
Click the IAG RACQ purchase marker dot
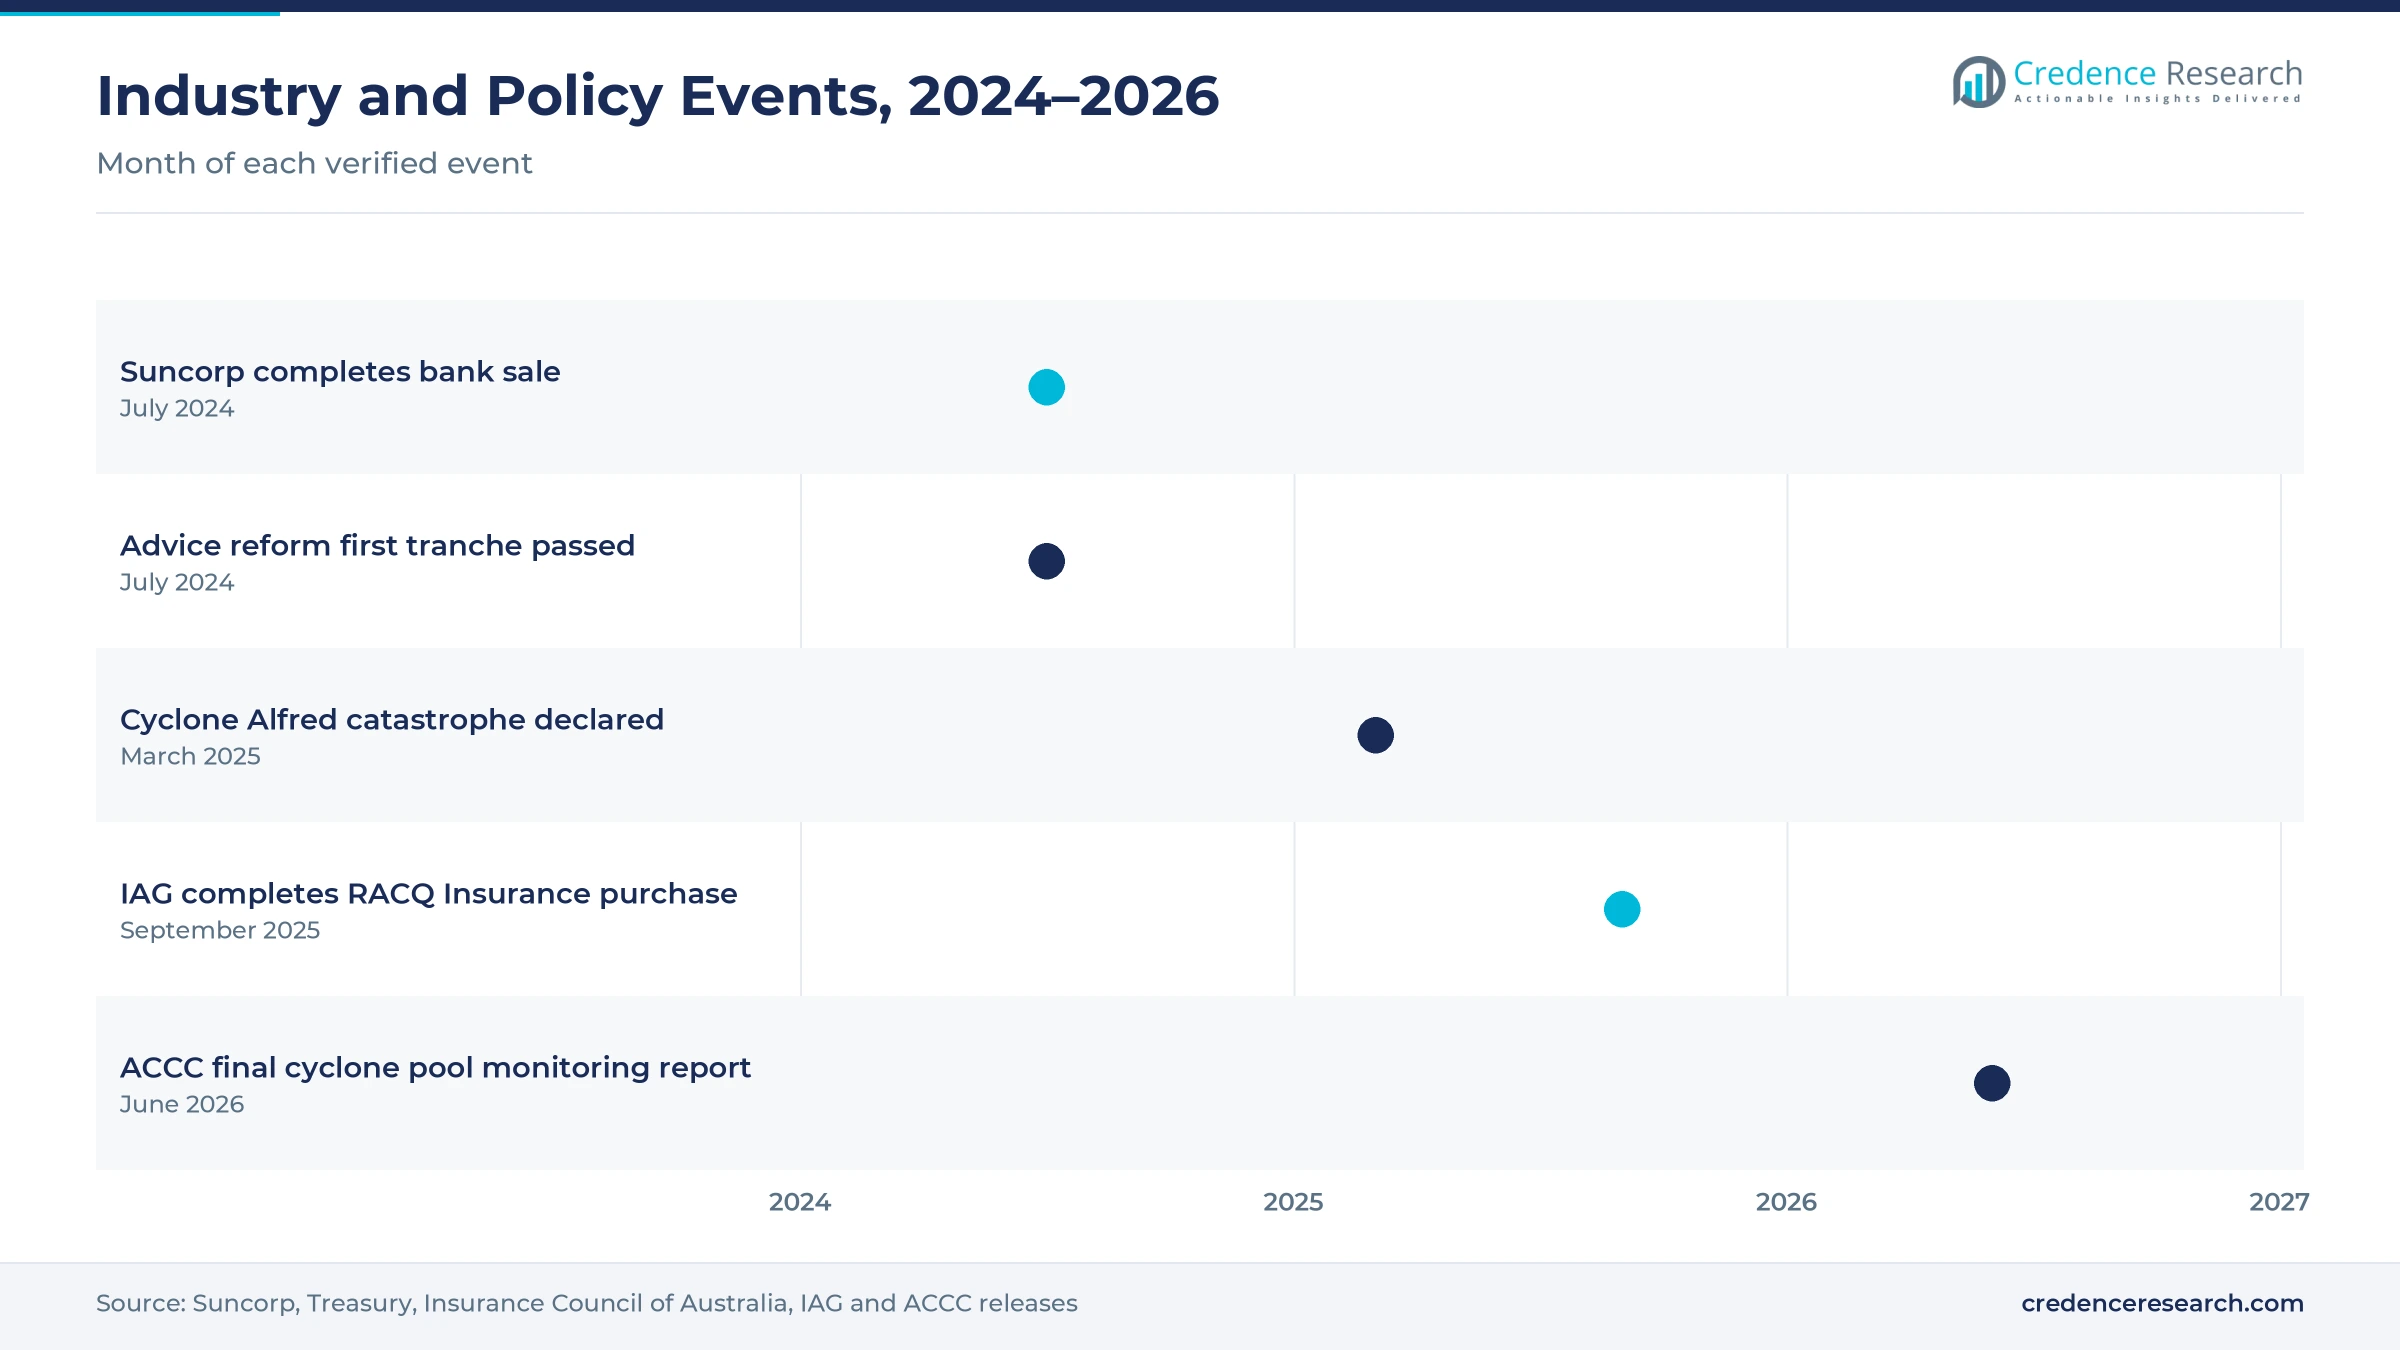pyautogui.click(x=1622, y=909)
